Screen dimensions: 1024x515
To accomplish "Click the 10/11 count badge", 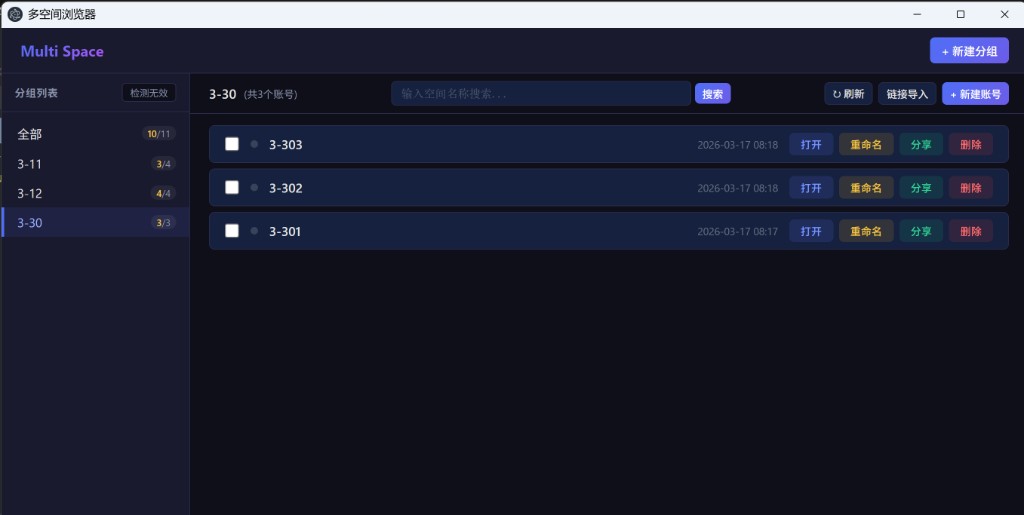I will point(159,134).
